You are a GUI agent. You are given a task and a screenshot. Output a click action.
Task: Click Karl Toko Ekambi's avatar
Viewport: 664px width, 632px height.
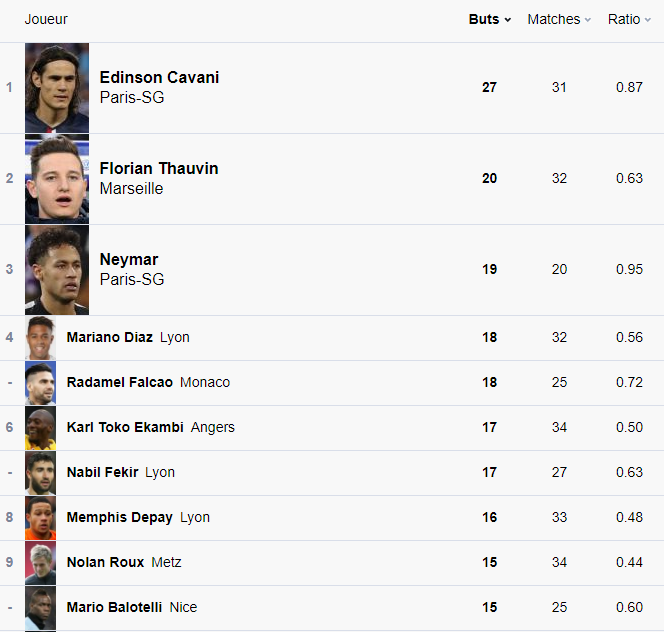[x=41, y=428]
